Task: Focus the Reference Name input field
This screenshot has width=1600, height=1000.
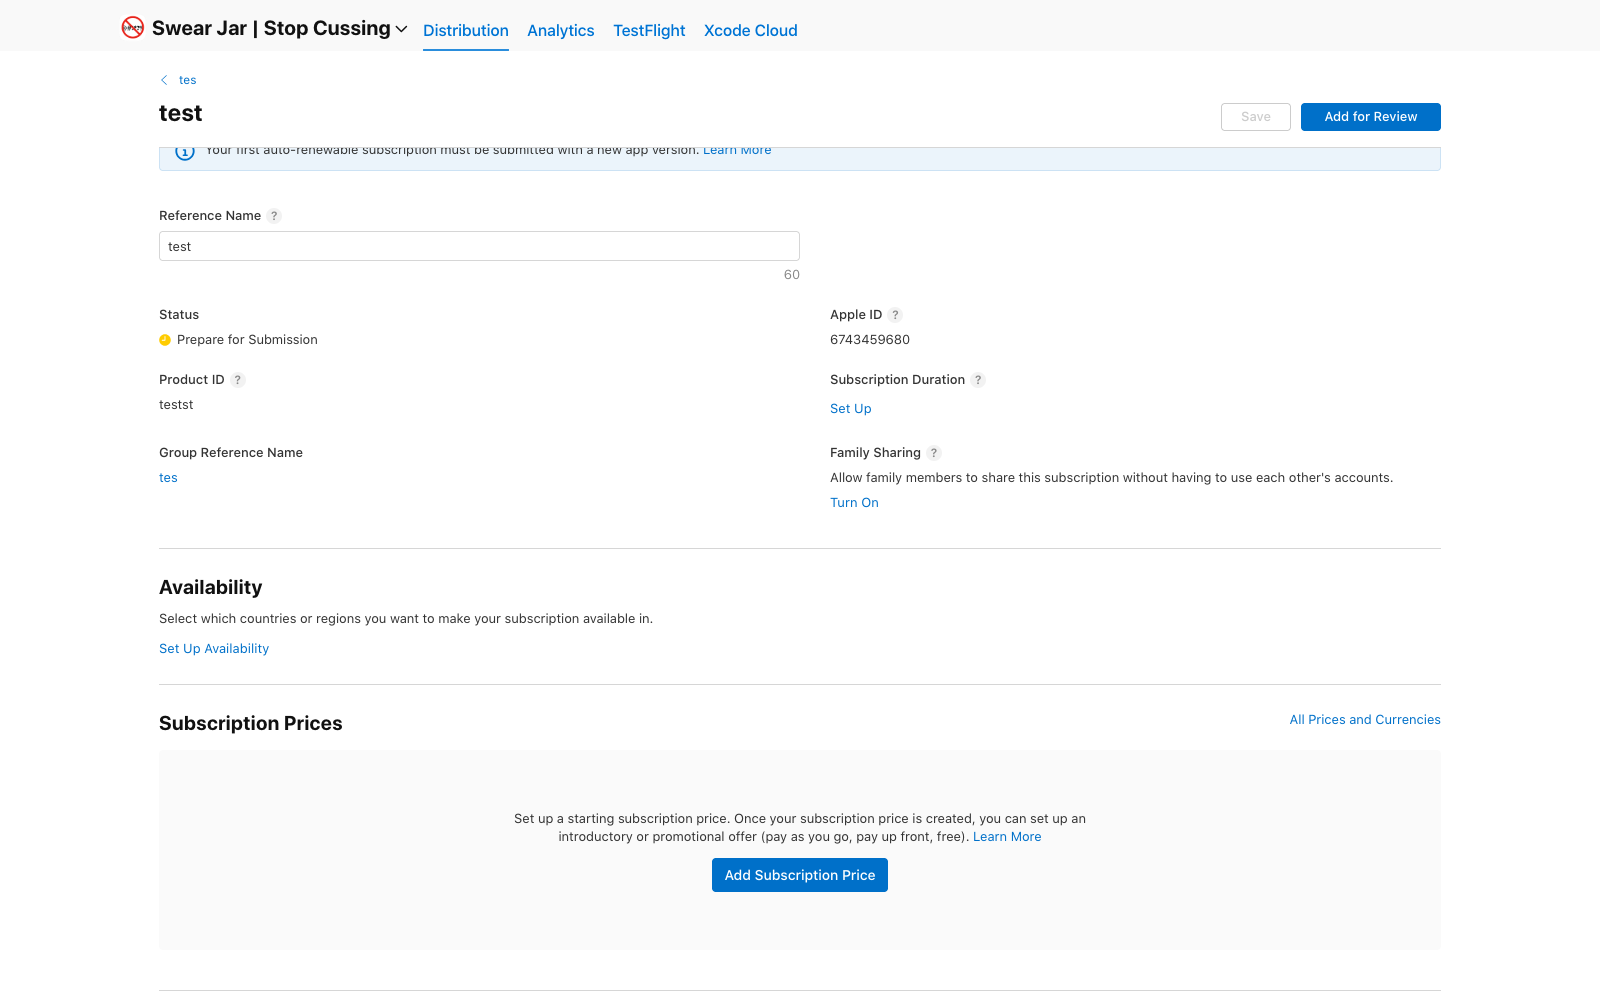Action: tap(479, 246)
